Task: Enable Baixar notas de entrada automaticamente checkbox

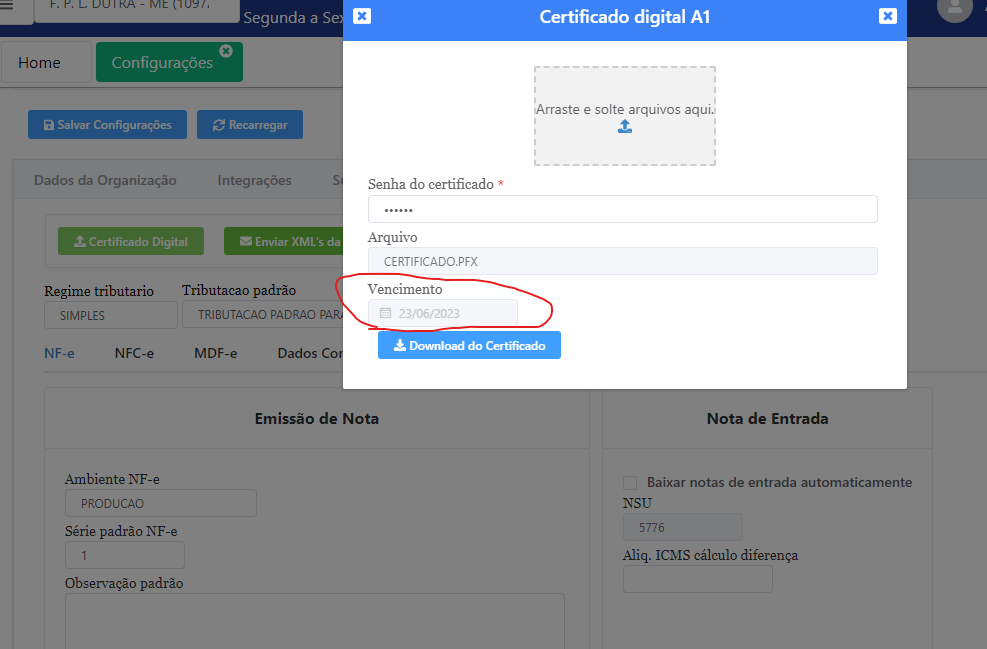Action: coord(630,482)
